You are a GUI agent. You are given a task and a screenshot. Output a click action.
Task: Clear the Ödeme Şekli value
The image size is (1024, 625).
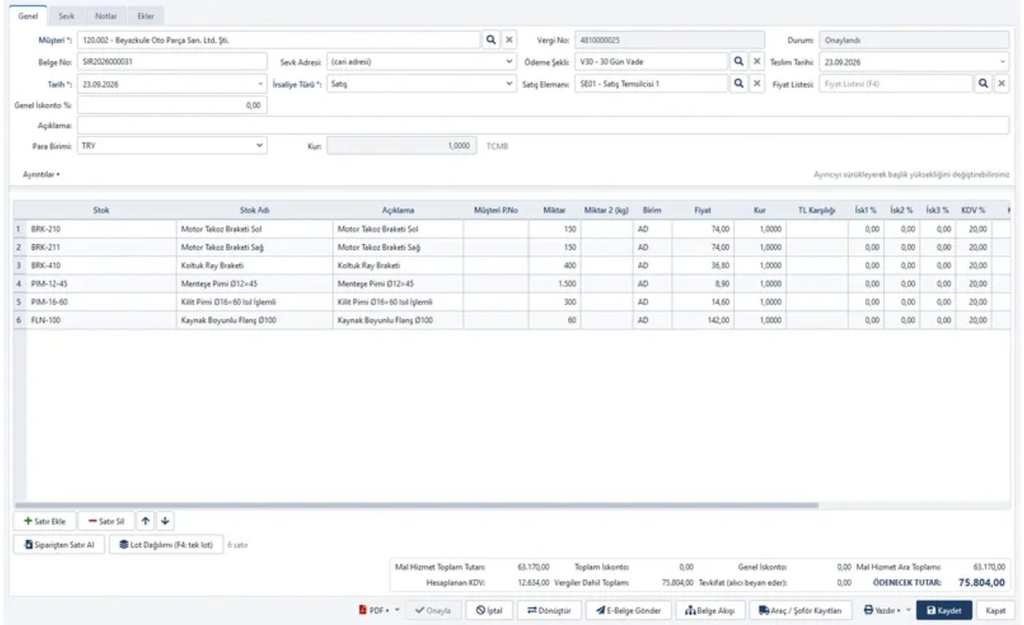[757, 61]
